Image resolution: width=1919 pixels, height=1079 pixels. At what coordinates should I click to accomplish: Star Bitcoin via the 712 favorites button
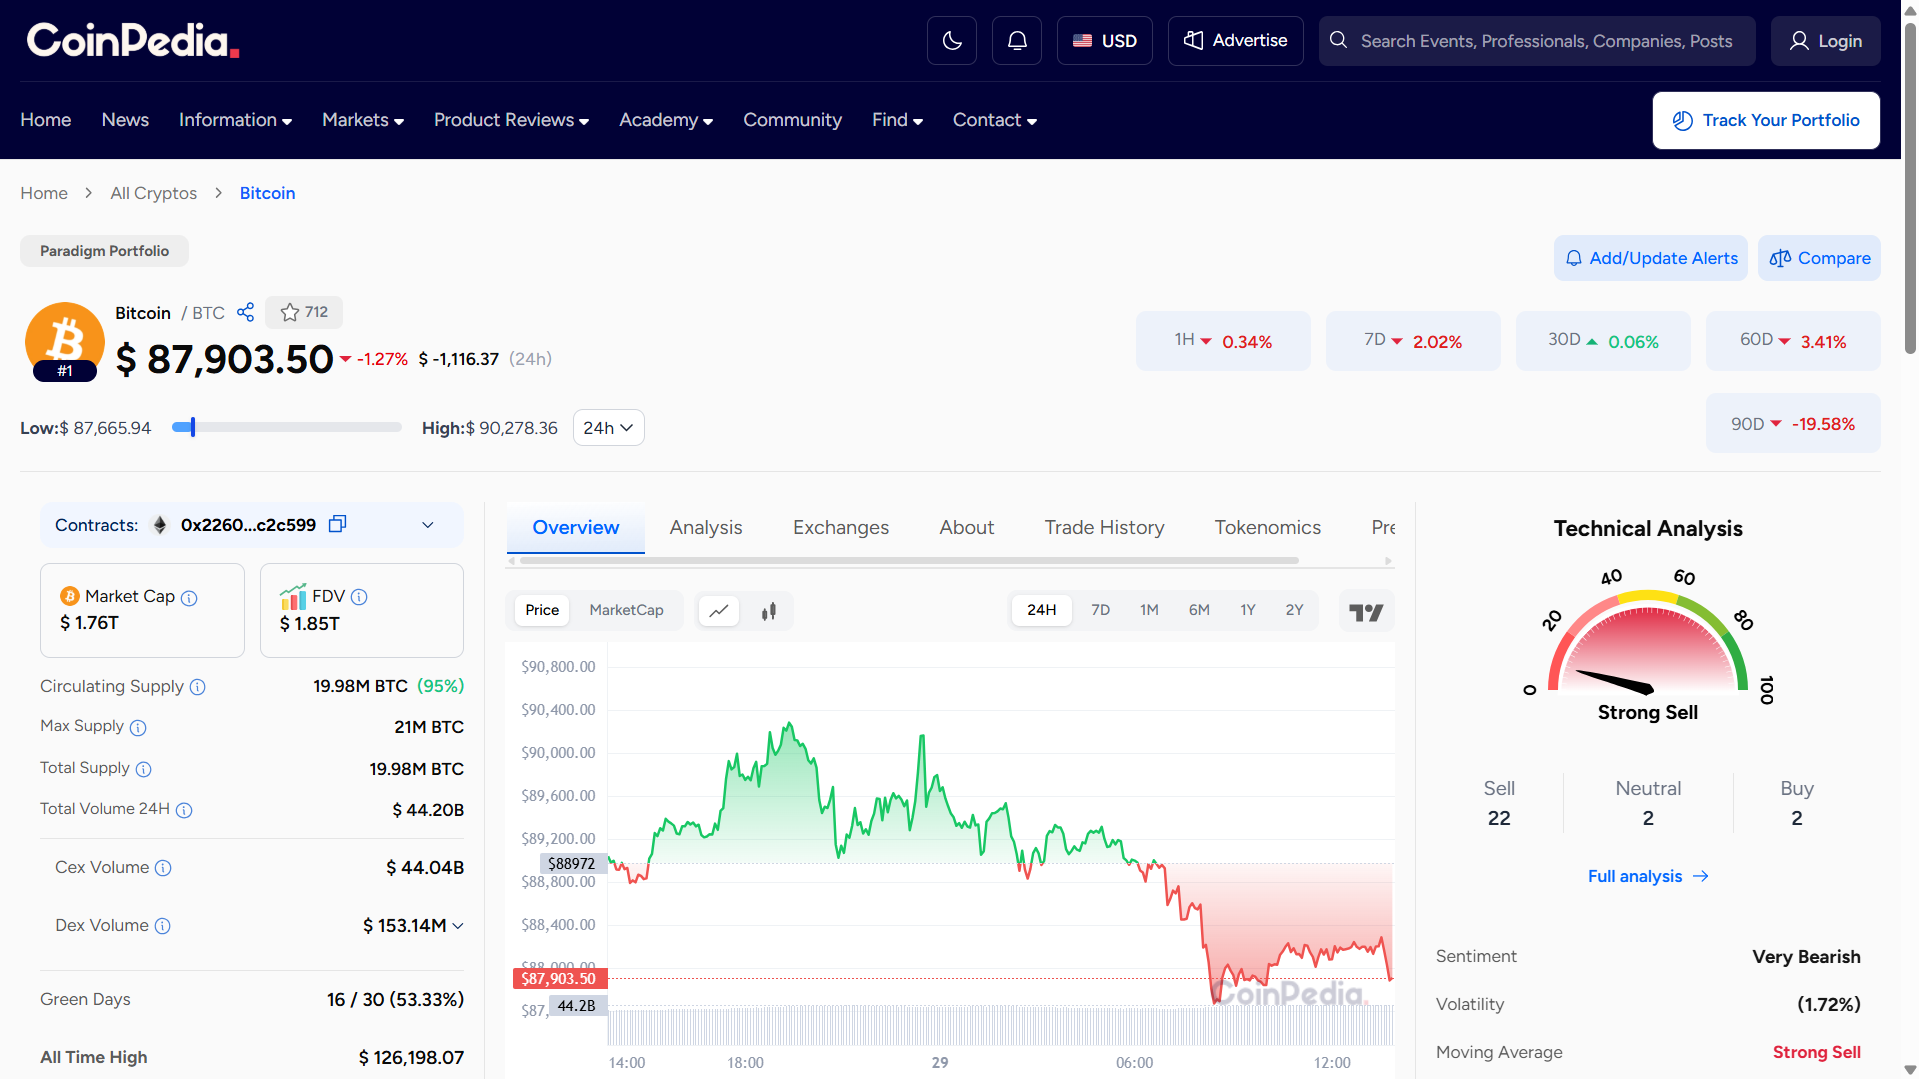click(x=304, y=312)
